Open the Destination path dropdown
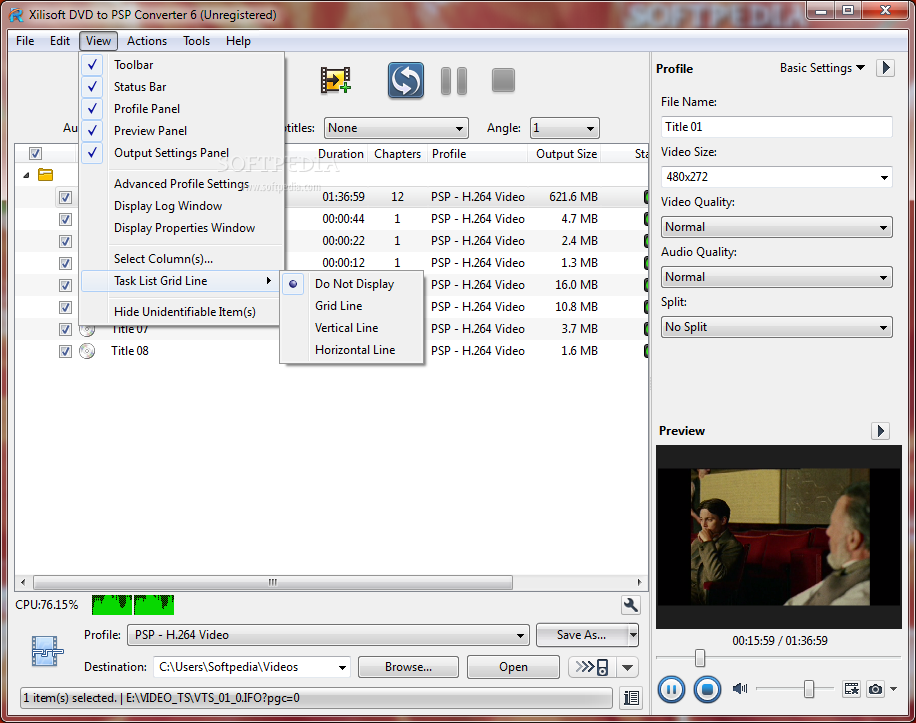 (x=252, y=667)
